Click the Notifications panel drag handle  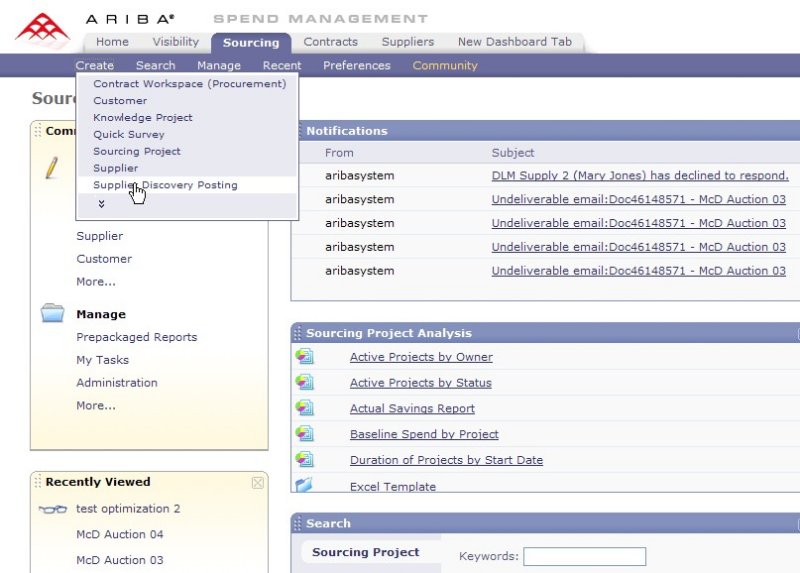[x=298, y=131]
